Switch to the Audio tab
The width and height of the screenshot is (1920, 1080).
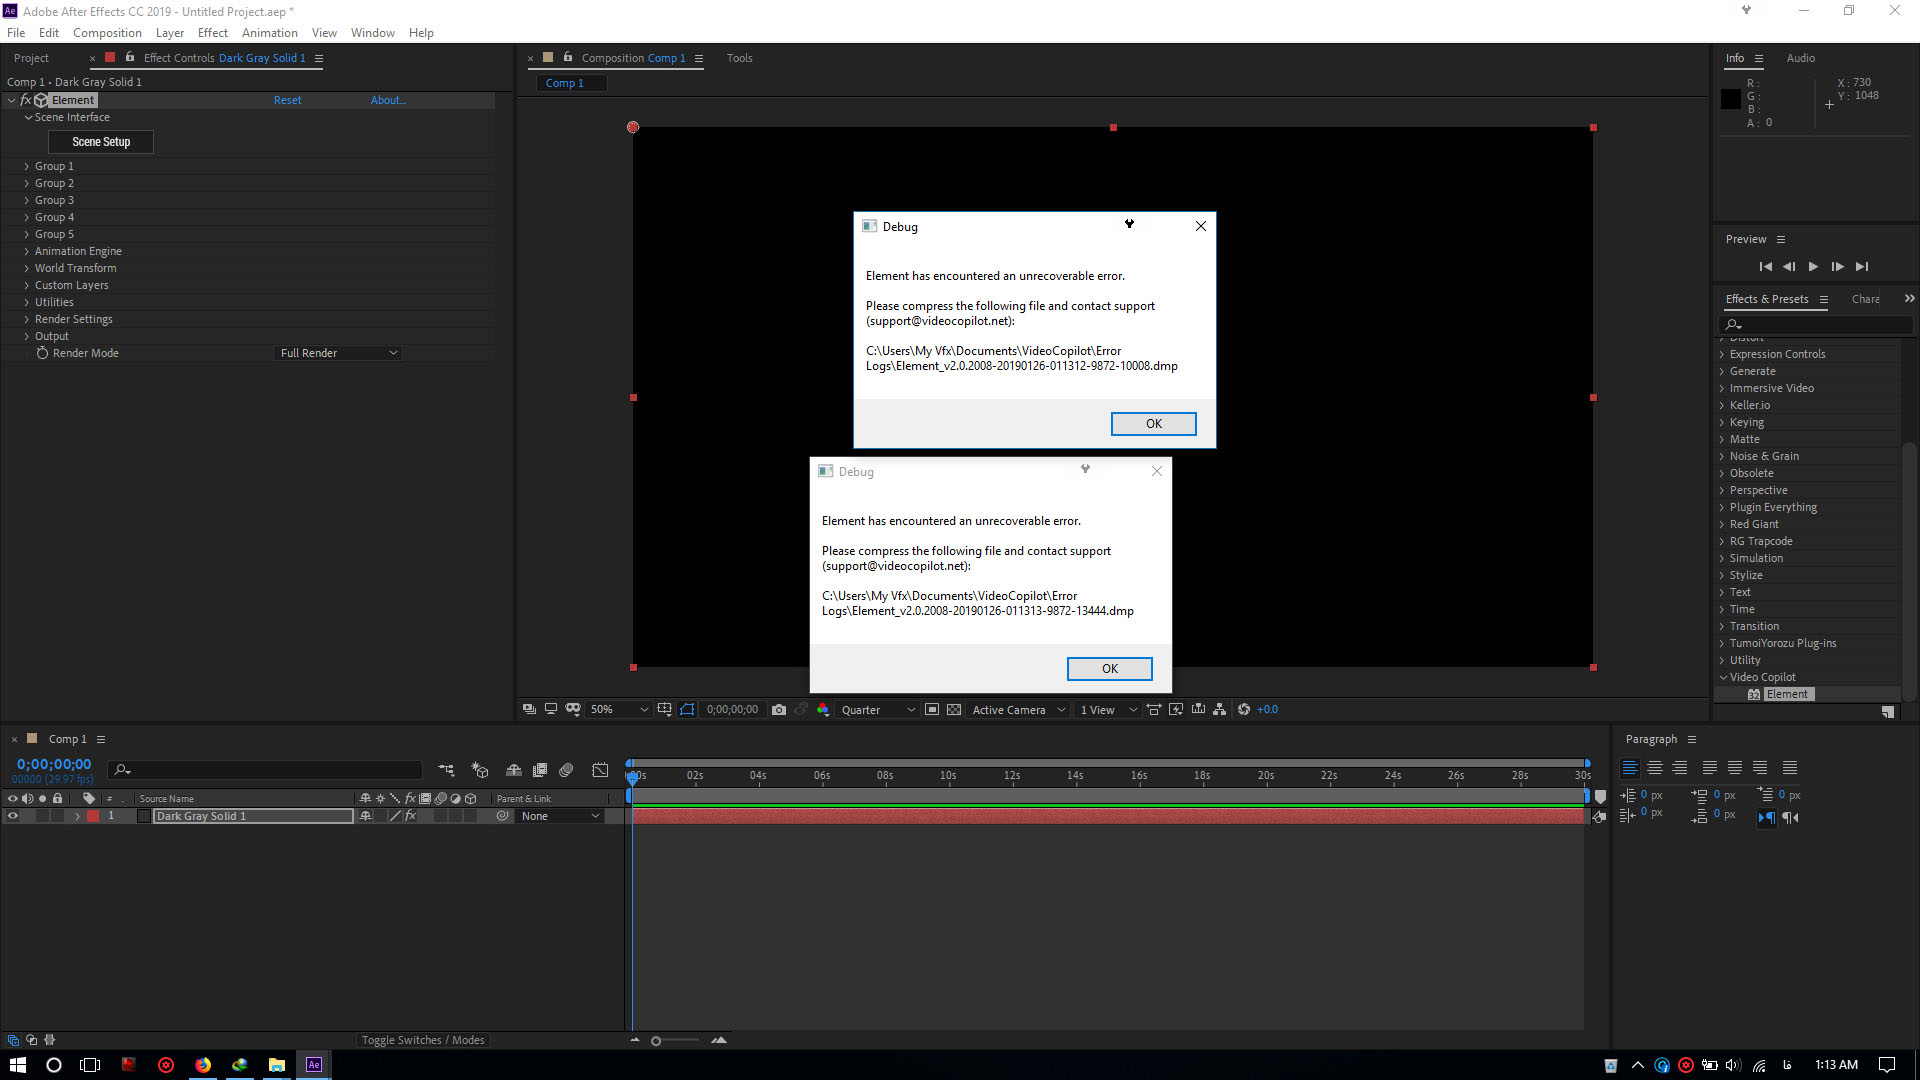1800,59
